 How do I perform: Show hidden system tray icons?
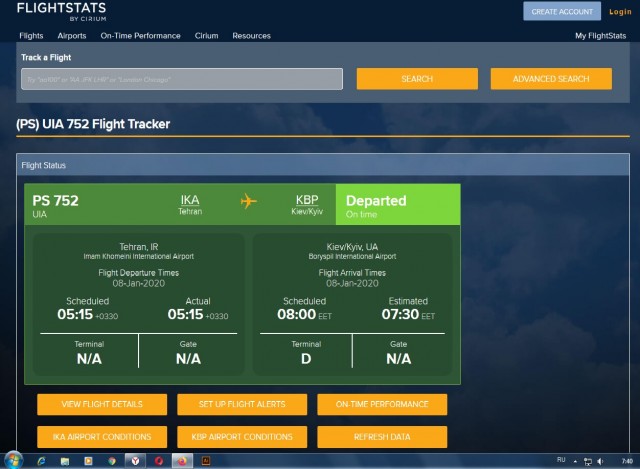[x=575, y=461]
